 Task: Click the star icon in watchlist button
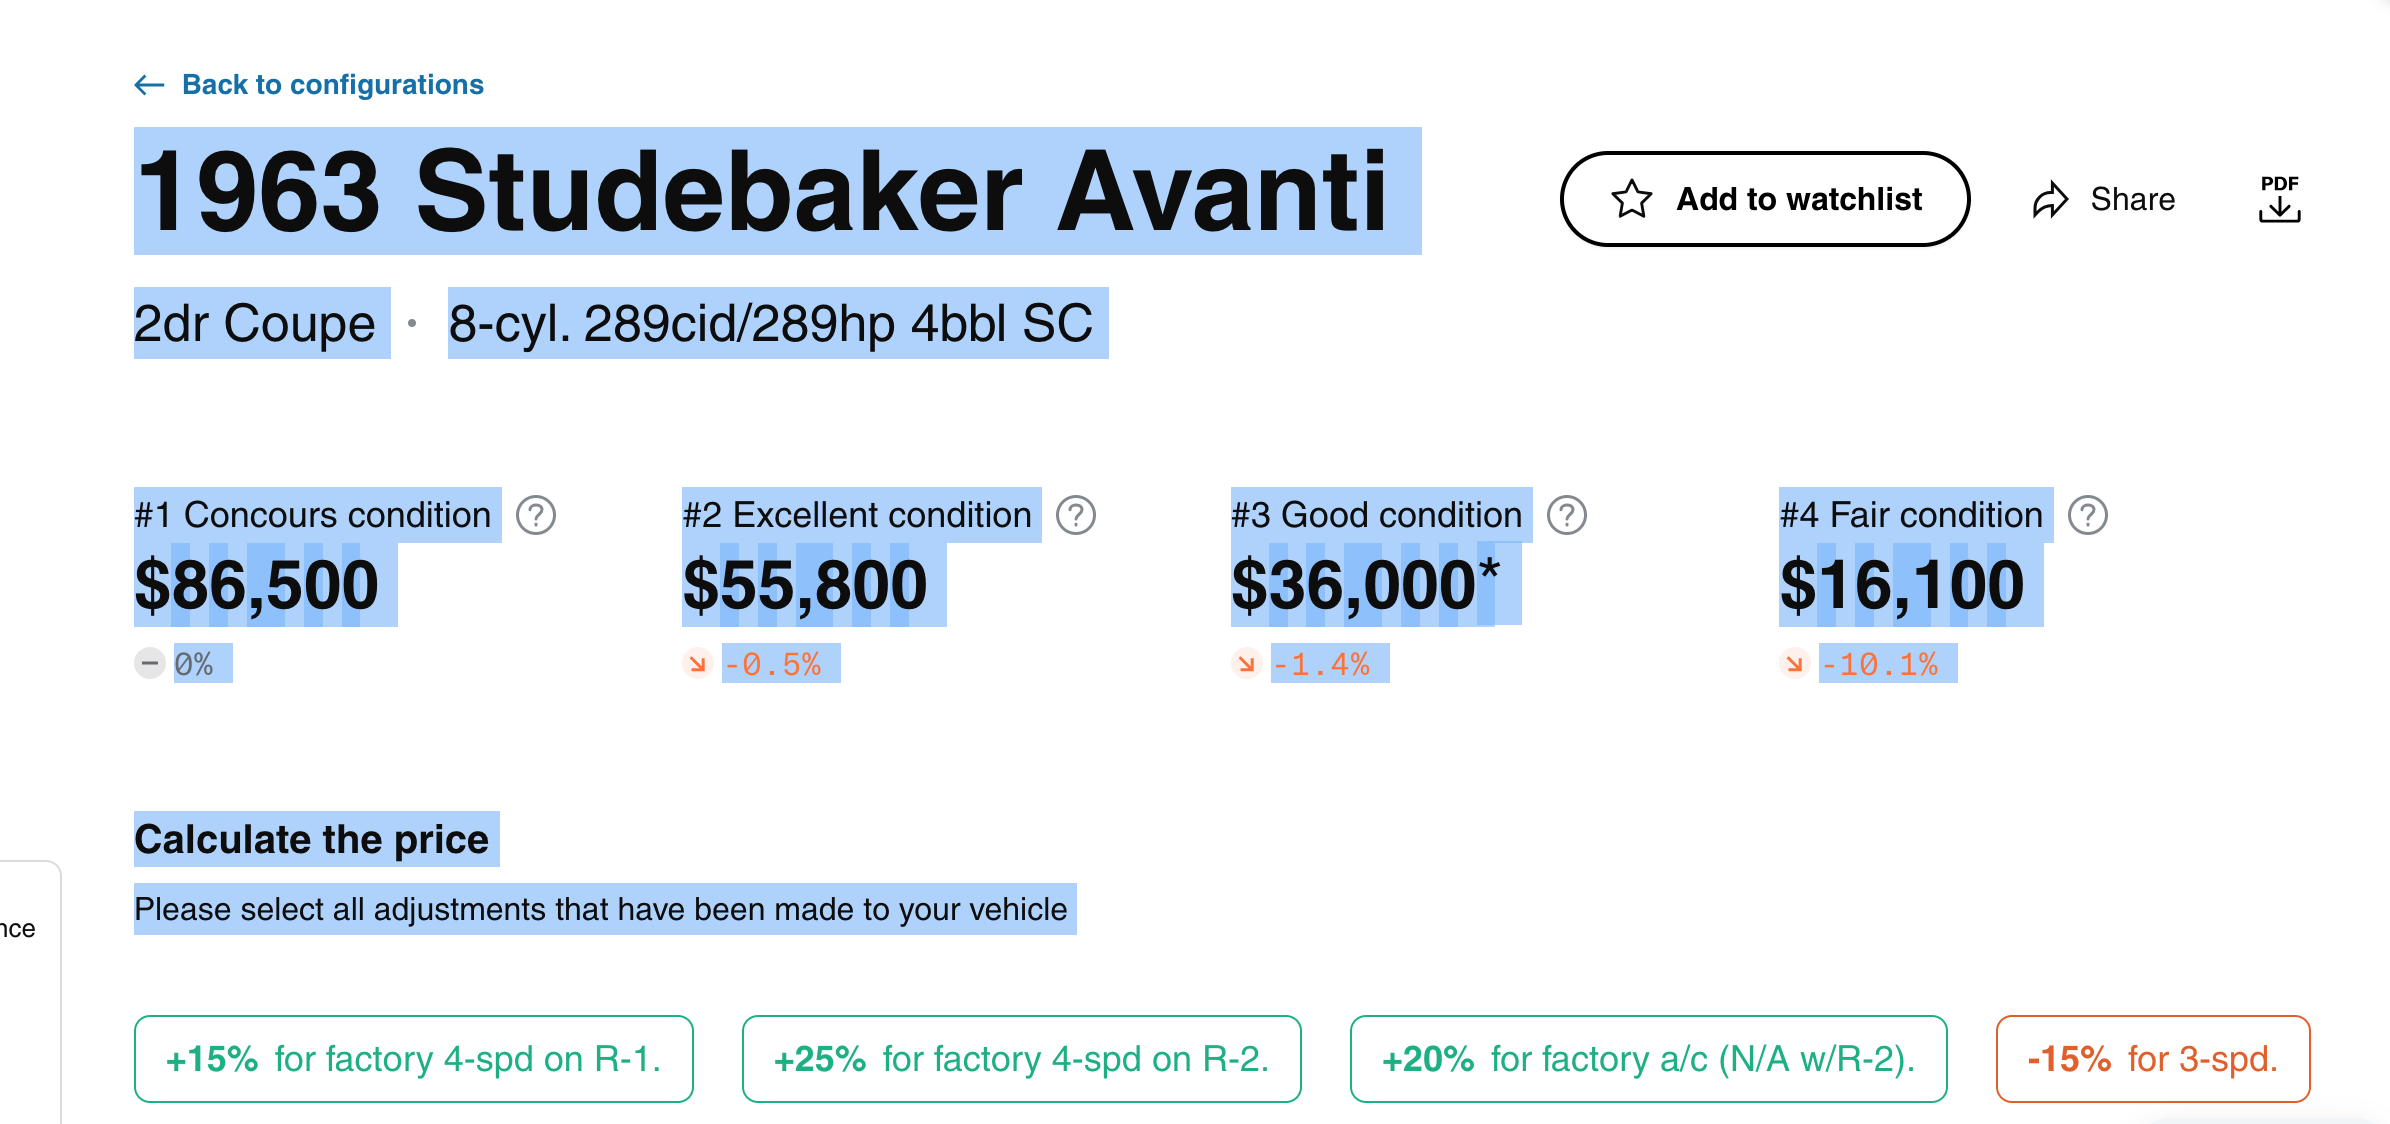(x=1631, y=199)
